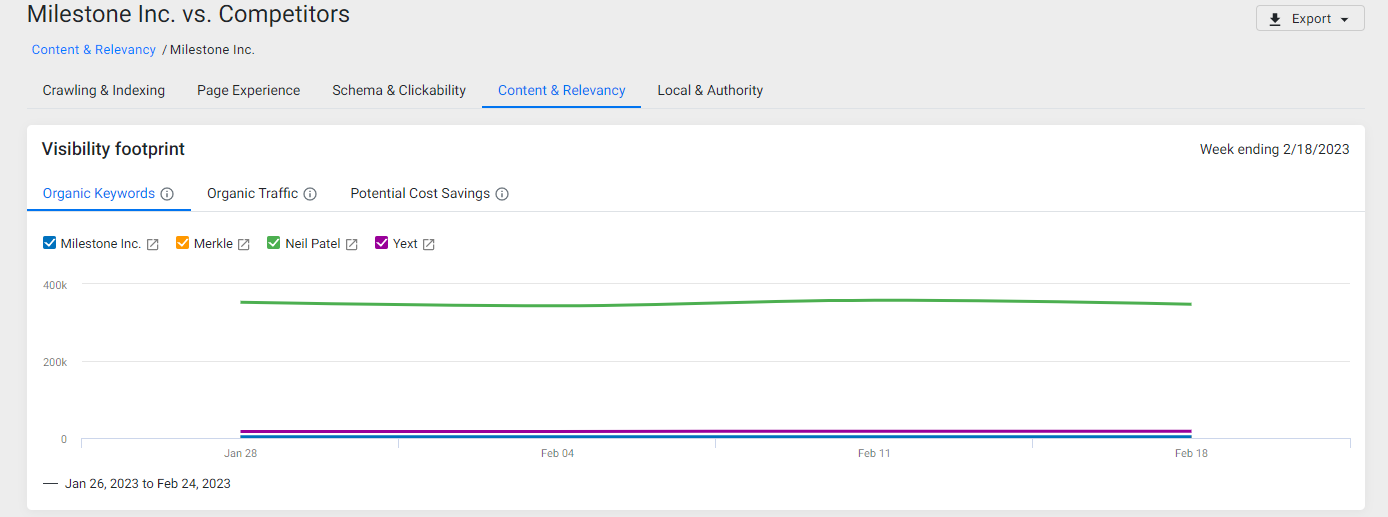Click the blue Milestone Inc. chart line
Image resolution: width=1388 pixels, height=517 pixels.
(716, 436)
